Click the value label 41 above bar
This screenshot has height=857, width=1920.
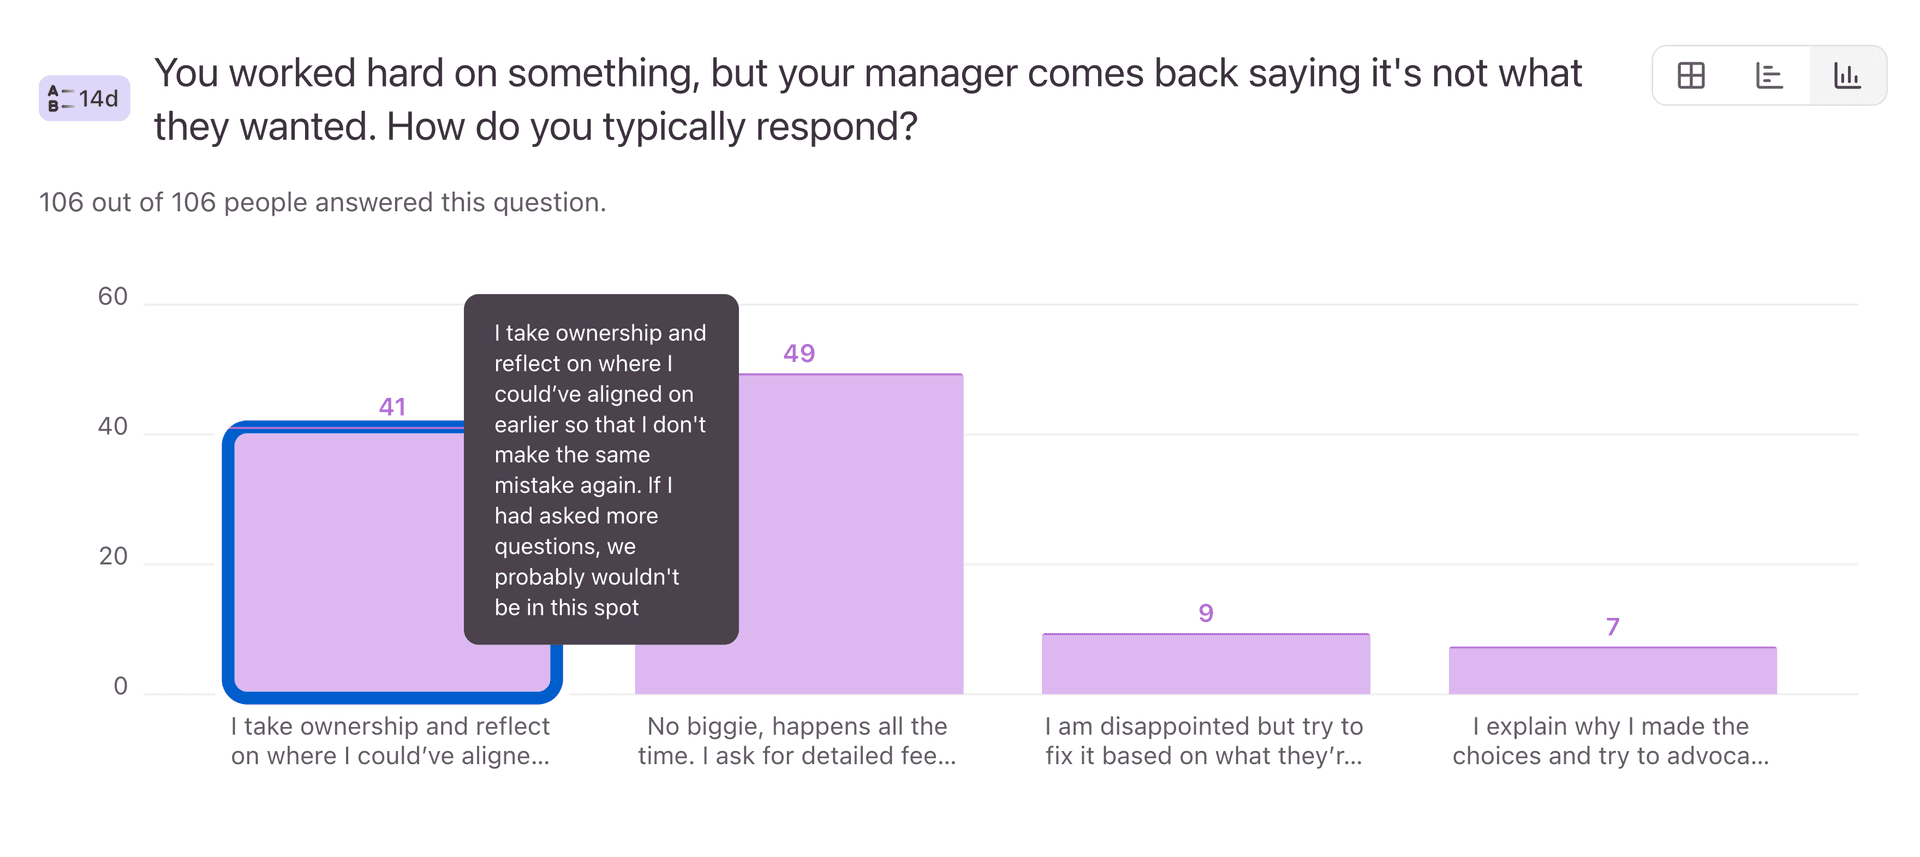tap(392, 406)
